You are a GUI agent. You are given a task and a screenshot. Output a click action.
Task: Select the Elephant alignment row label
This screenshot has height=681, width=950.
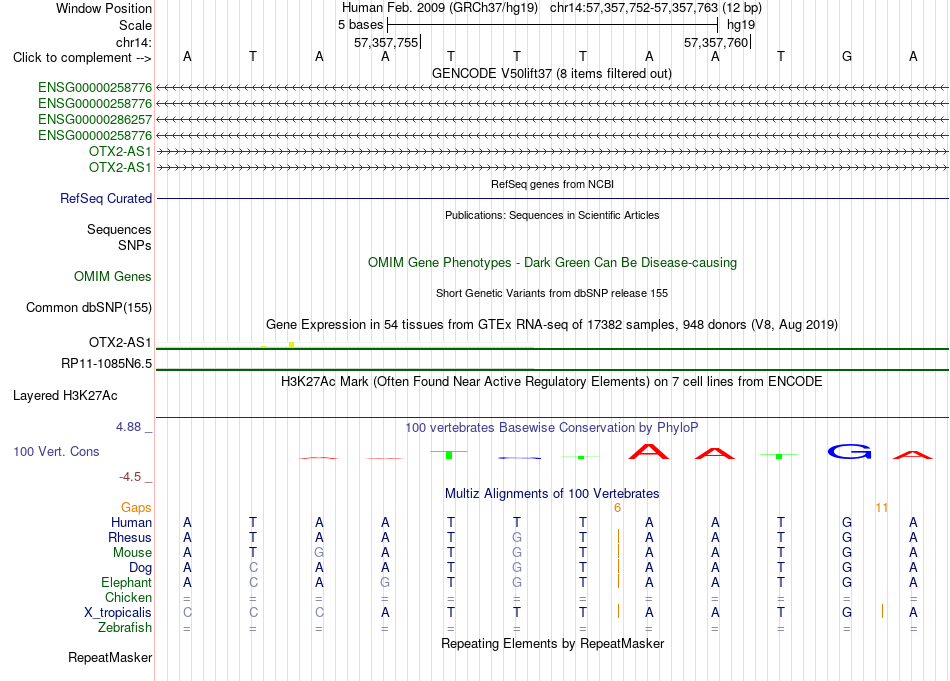(x=126, y=582)
